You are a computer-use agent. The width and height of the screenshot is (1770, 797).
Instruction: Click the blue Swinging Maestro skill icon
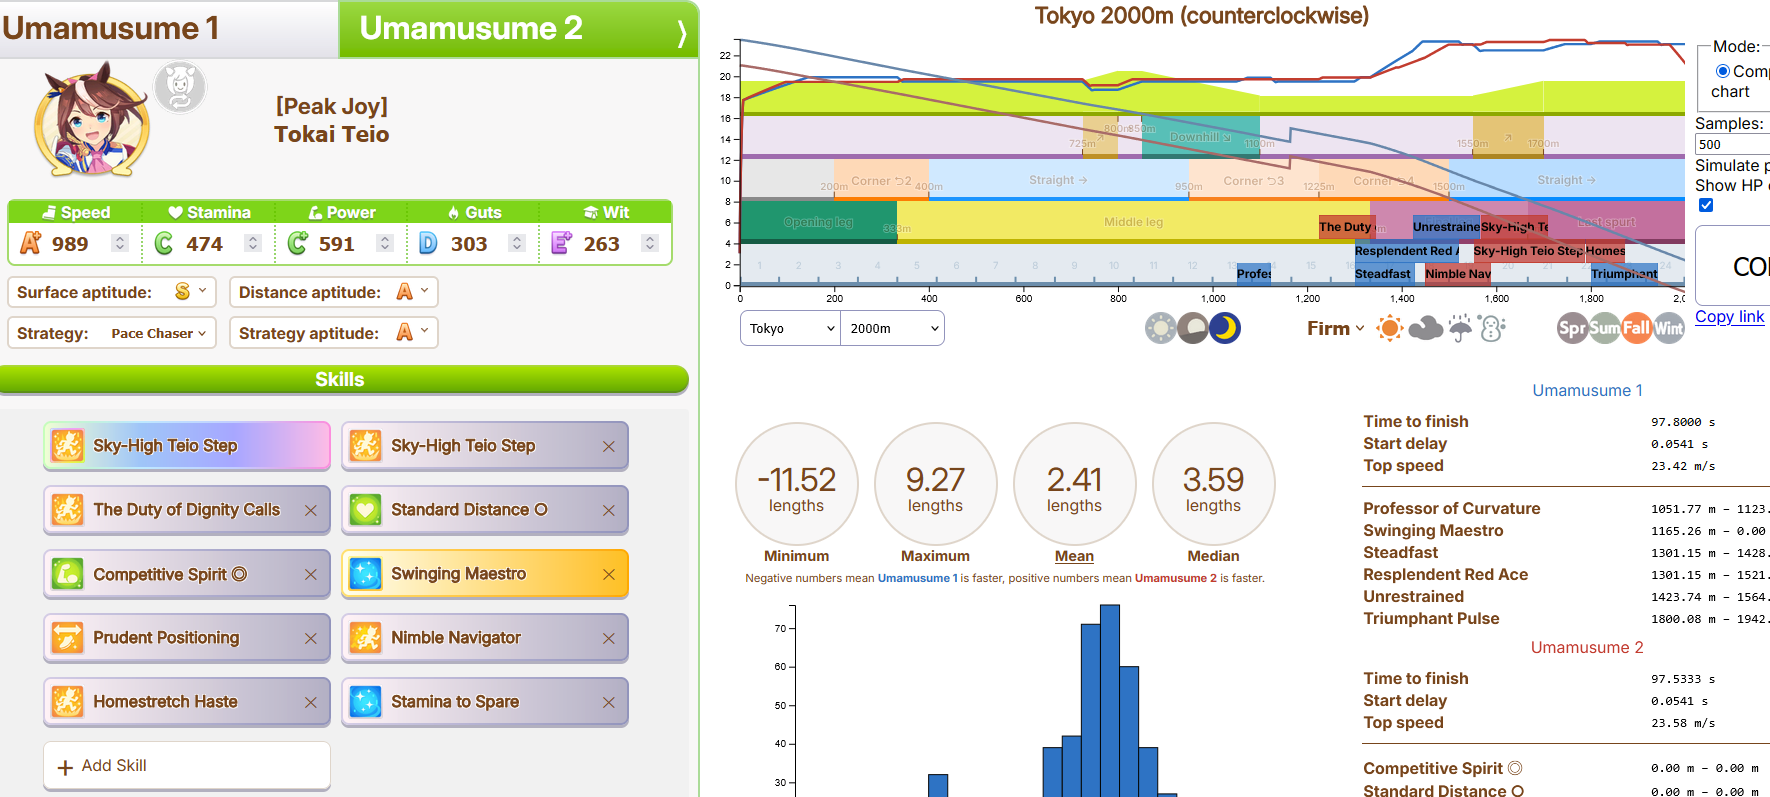[x=365, y=574]
